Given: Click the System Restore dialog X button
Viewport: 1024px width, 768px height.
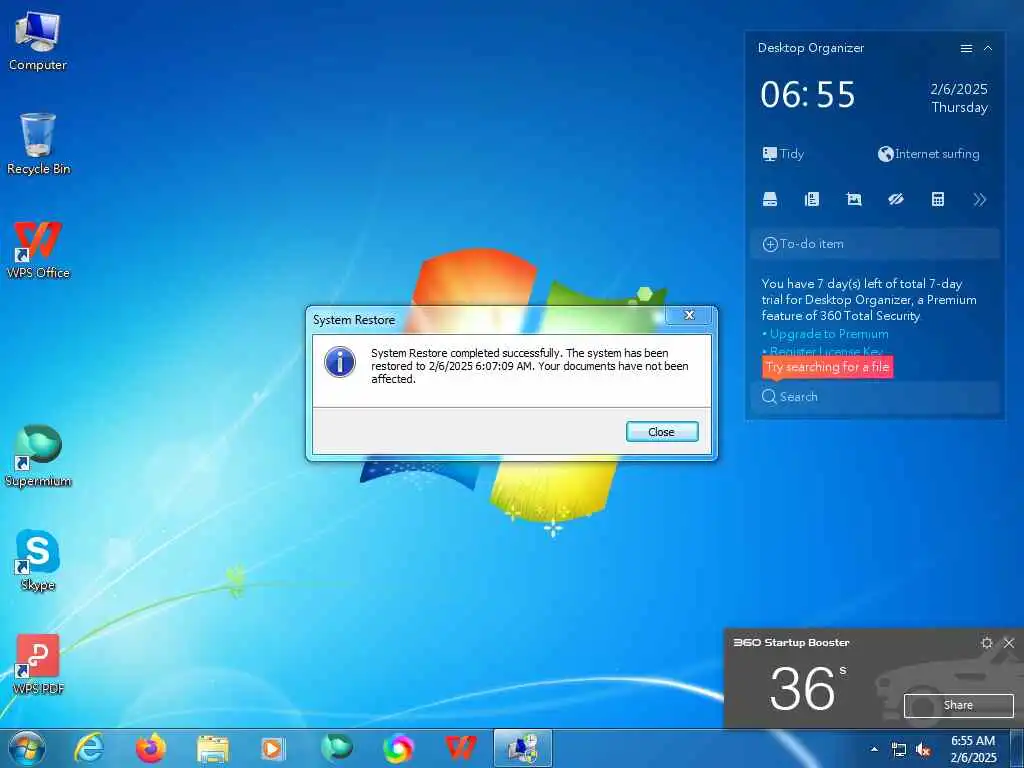Looking at the screenshot, I should pyautogui.click(x=689, y=315).
